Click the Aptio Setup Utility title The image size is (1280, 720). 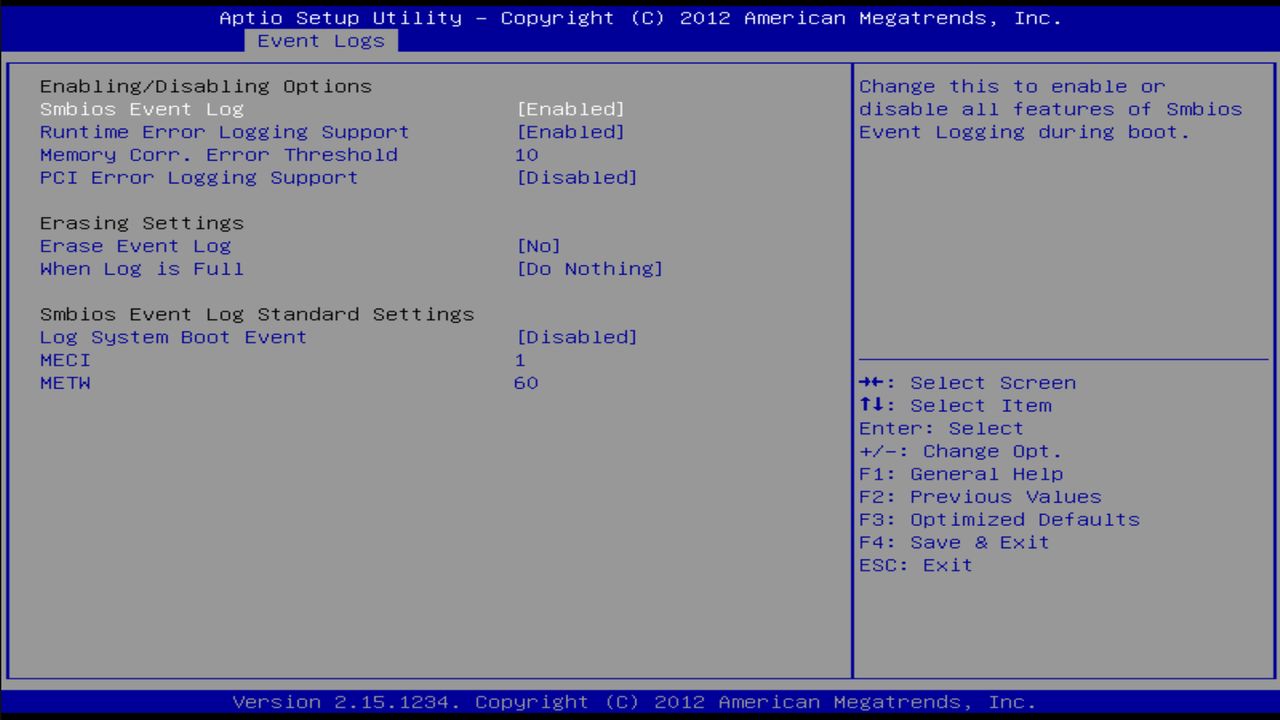pos(640,18)
